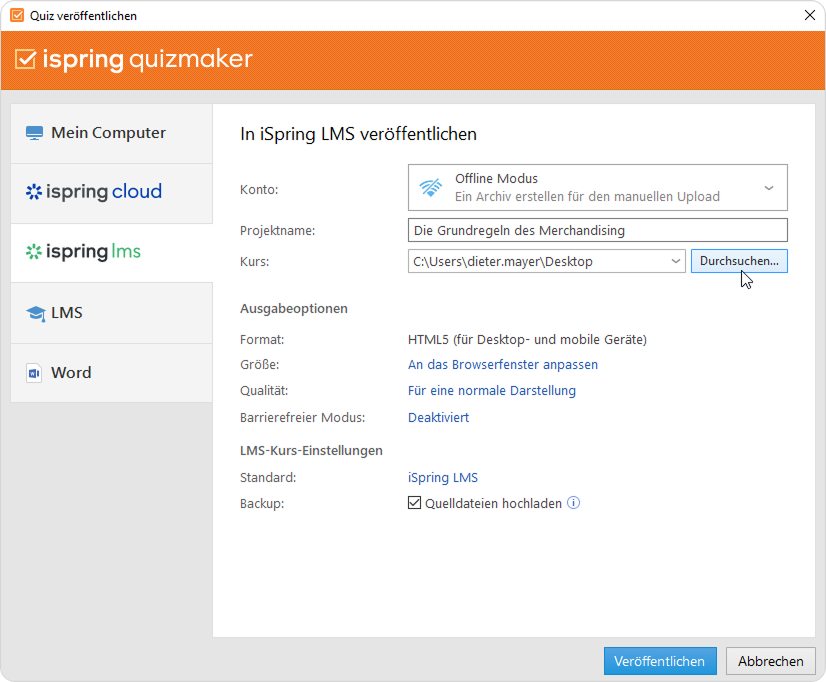Click the Veröffentlichen button

coord(660,661)
